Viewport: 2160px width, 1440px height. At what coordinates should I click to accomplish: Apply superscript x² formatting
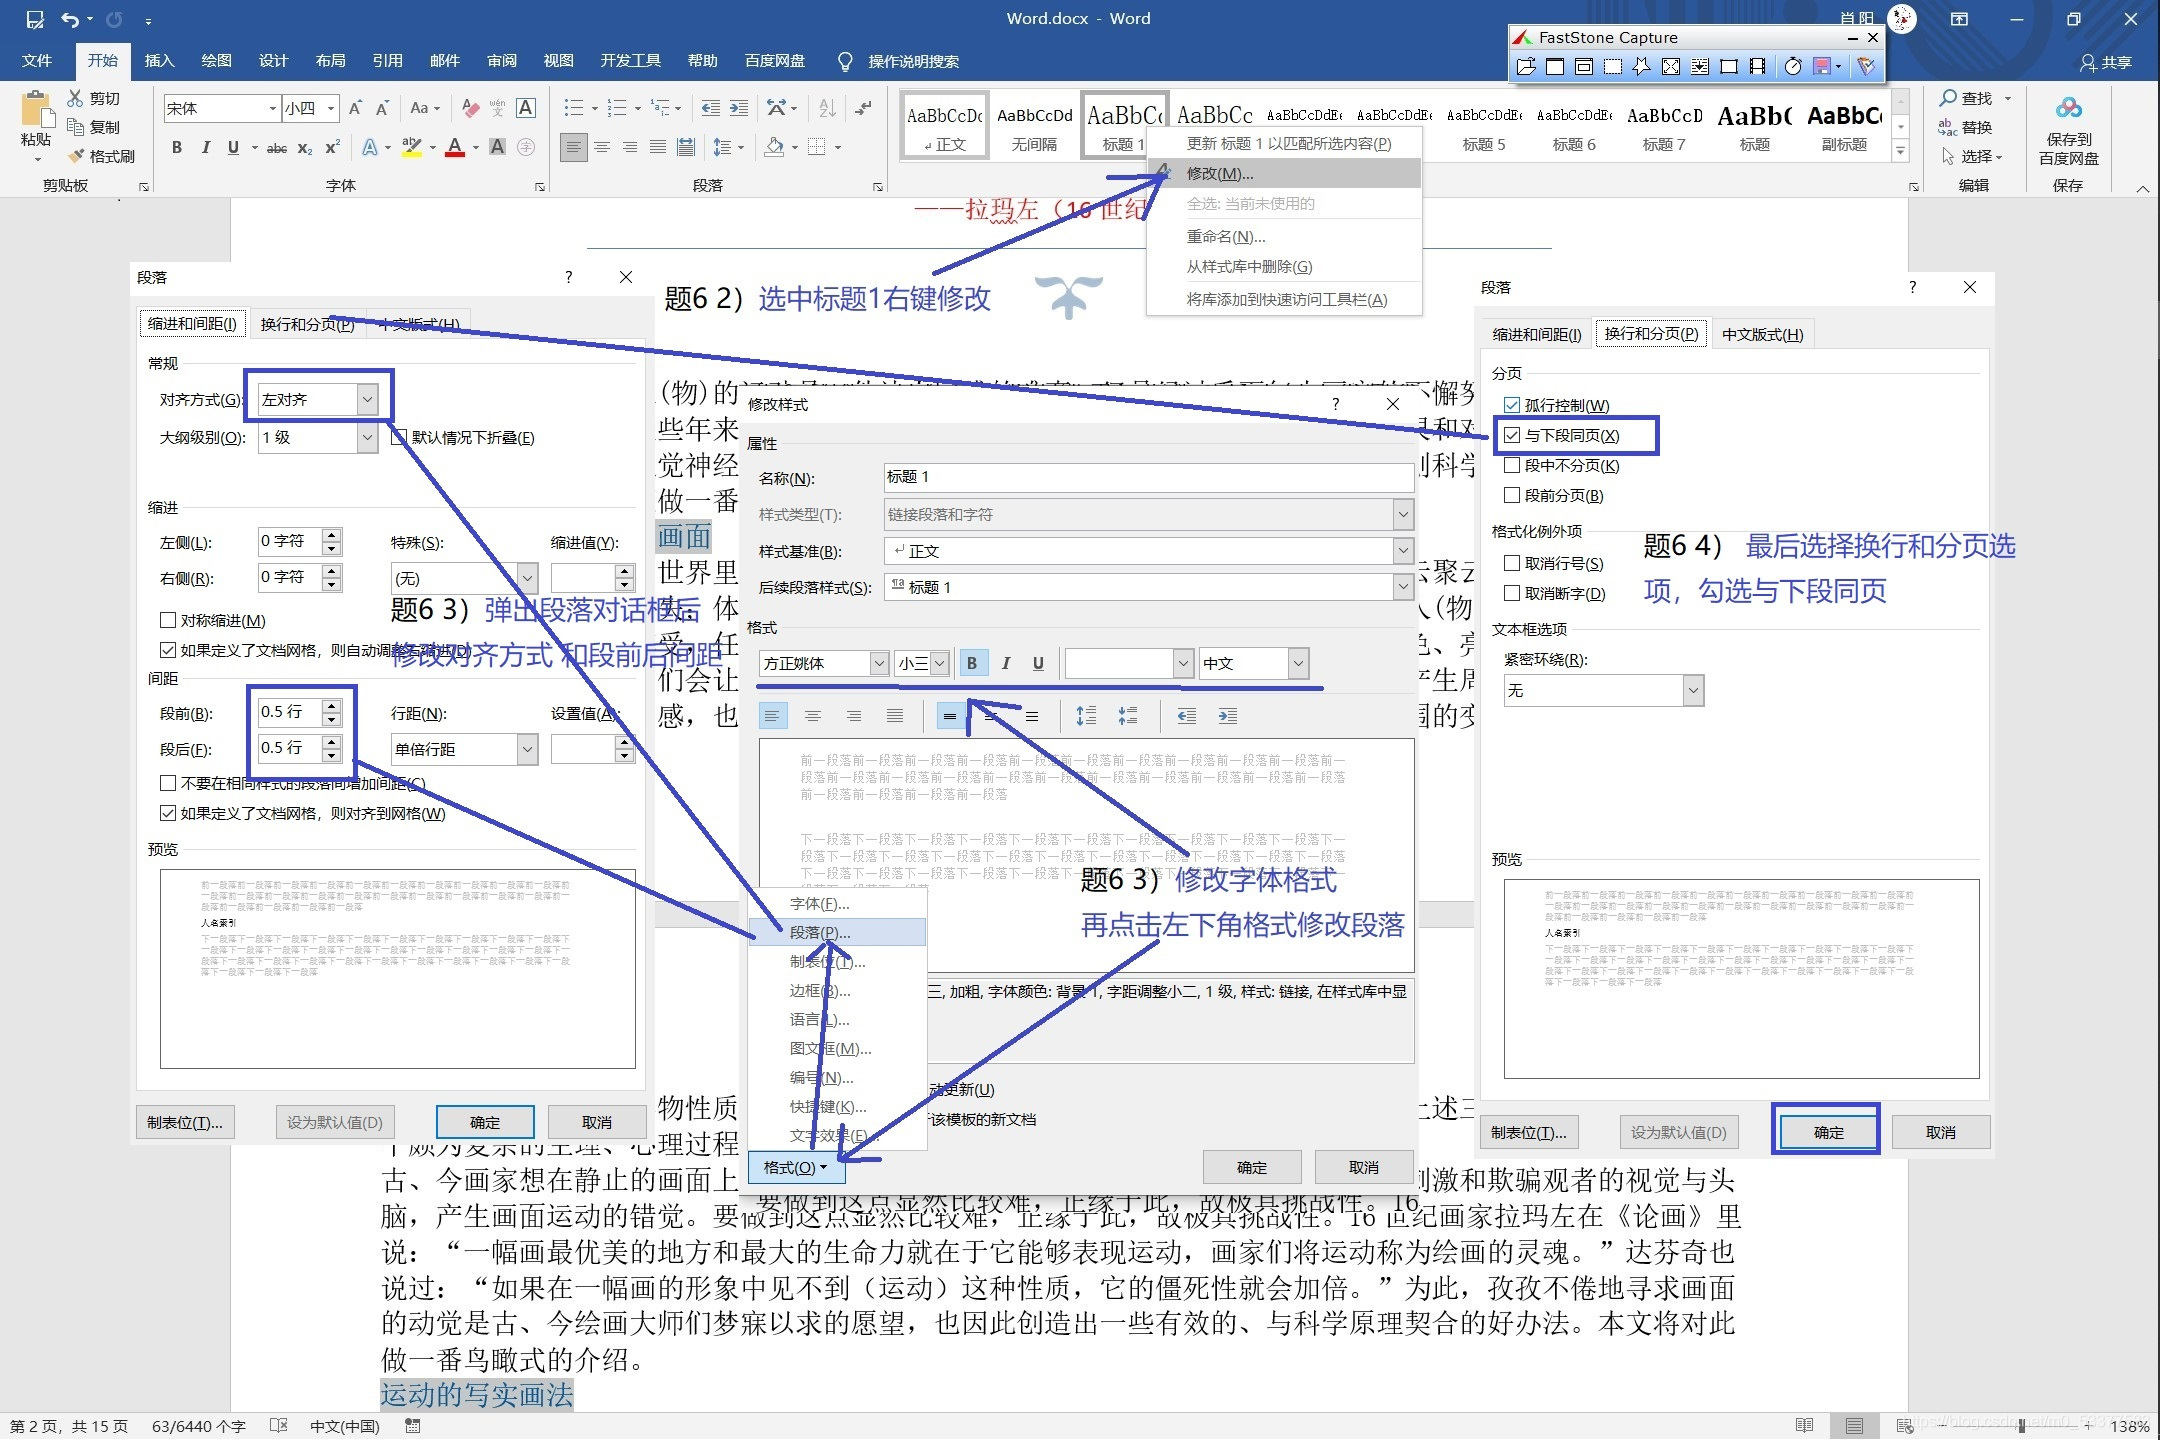point(333,147)
